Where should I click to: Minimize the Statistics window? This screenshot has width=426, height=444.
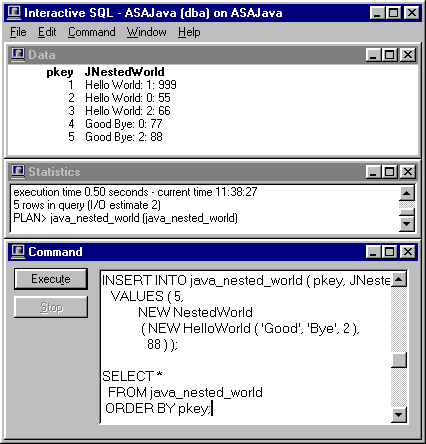point(373,172)
